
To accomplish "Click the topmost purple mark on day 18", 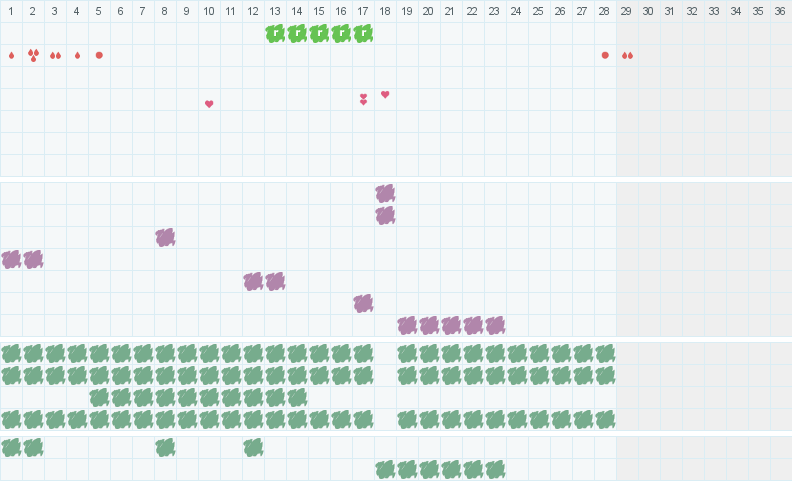I will [385, 194].
